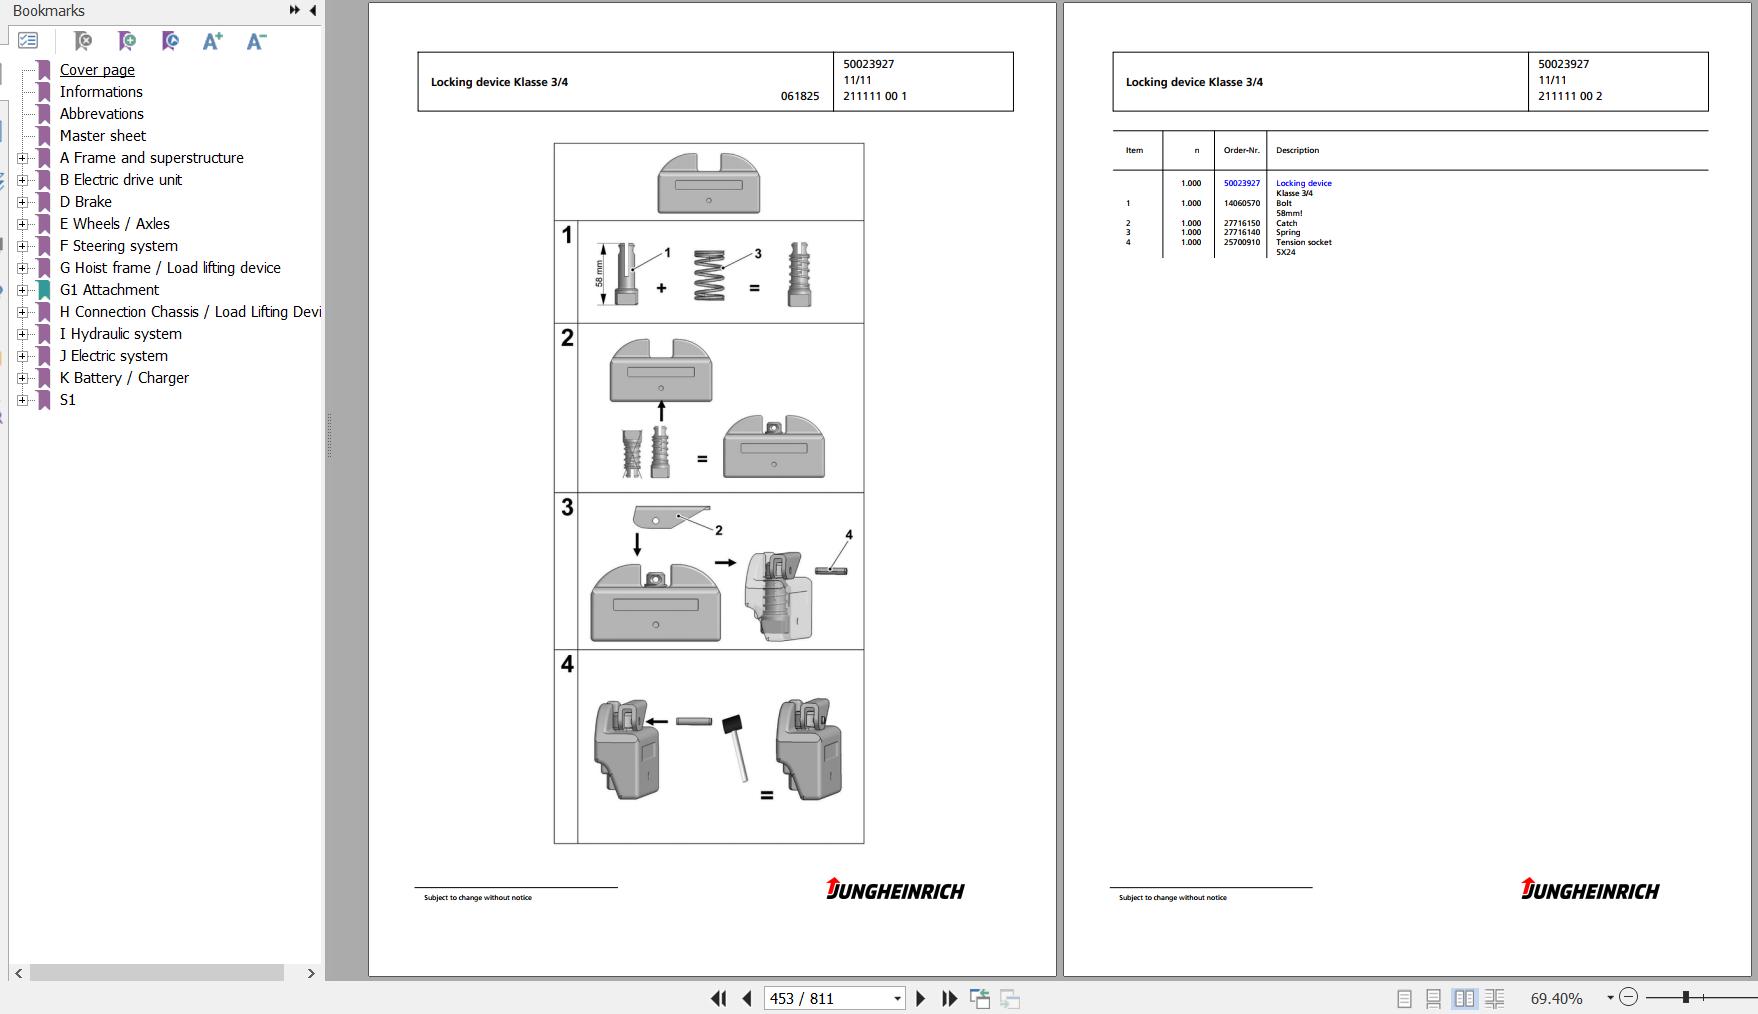
Task: Expand the J Electric system bookmark
Action: tap(23, 356)
